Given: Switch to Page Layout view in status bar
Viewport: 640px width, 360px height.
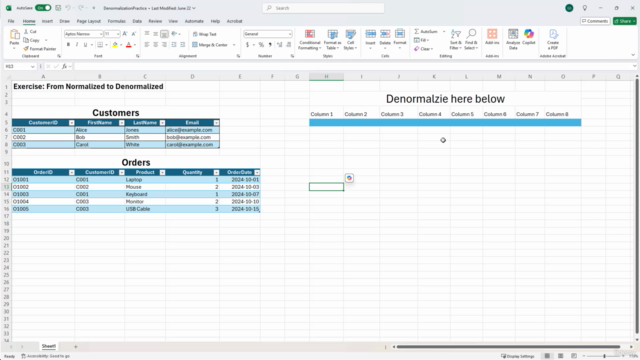Looking at the screenshot, I should click(560, 356).
